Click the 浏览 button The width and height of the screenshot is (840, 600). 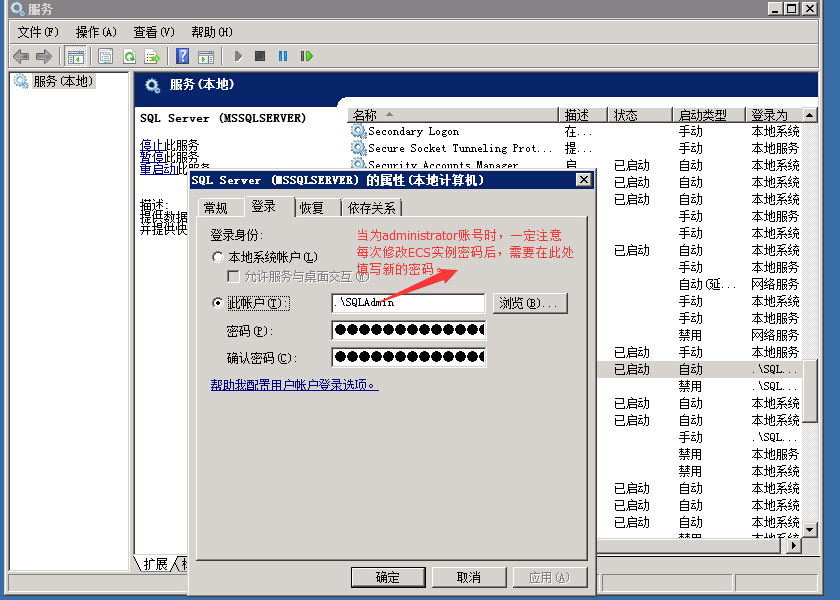[530, 303]
